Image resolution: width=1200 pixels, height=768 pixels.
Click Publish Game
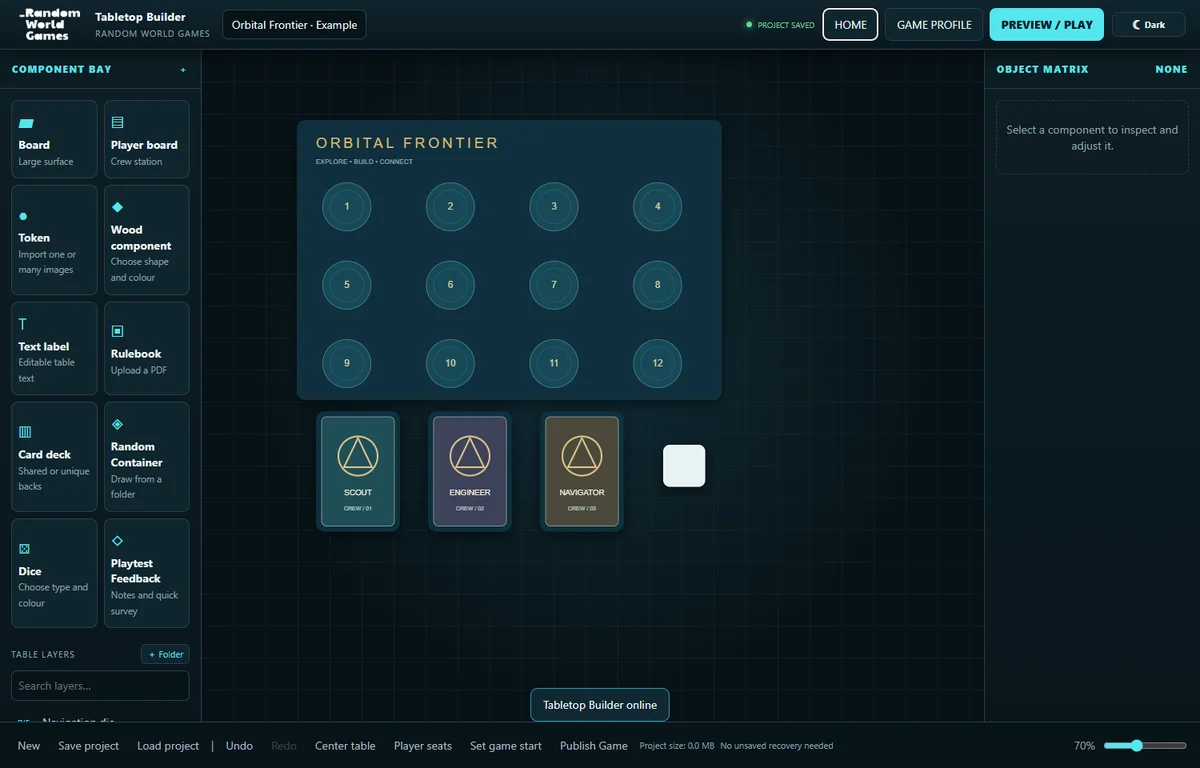(x=594, y=746)
